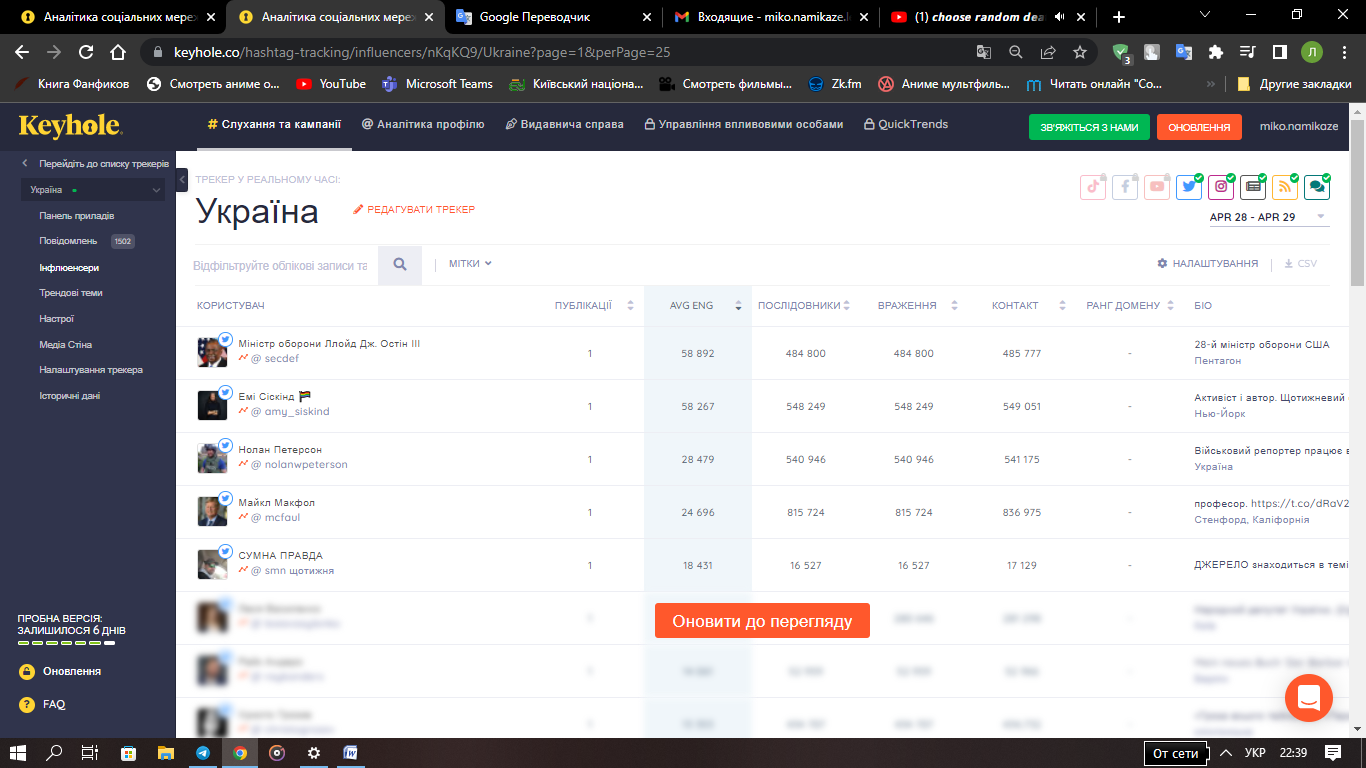Open Видавнича справа nav item
Image resolution: width=1366 pixels, height=768 pixels.
[564, 125]
